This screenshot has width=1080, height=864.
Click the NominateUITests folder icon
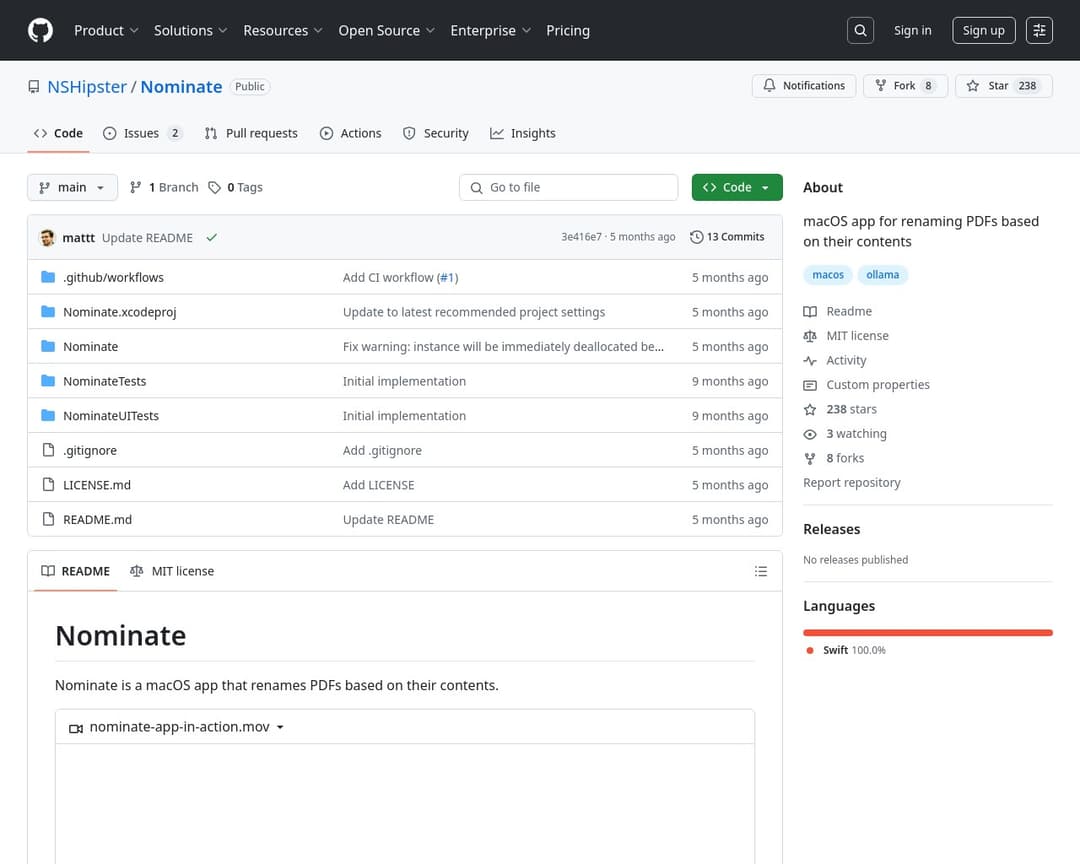[x=48, y=415]
